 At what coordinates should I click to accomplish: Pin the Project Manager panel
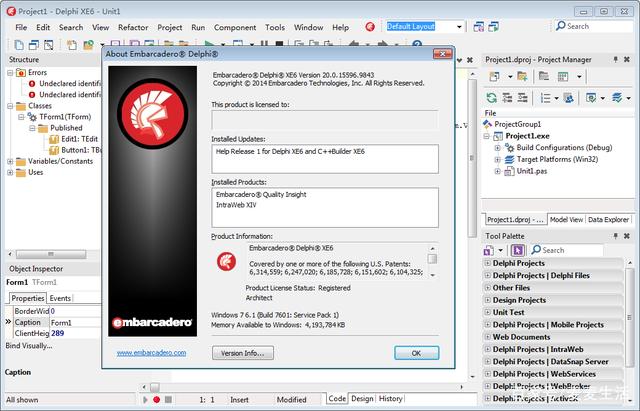[616, 60]
